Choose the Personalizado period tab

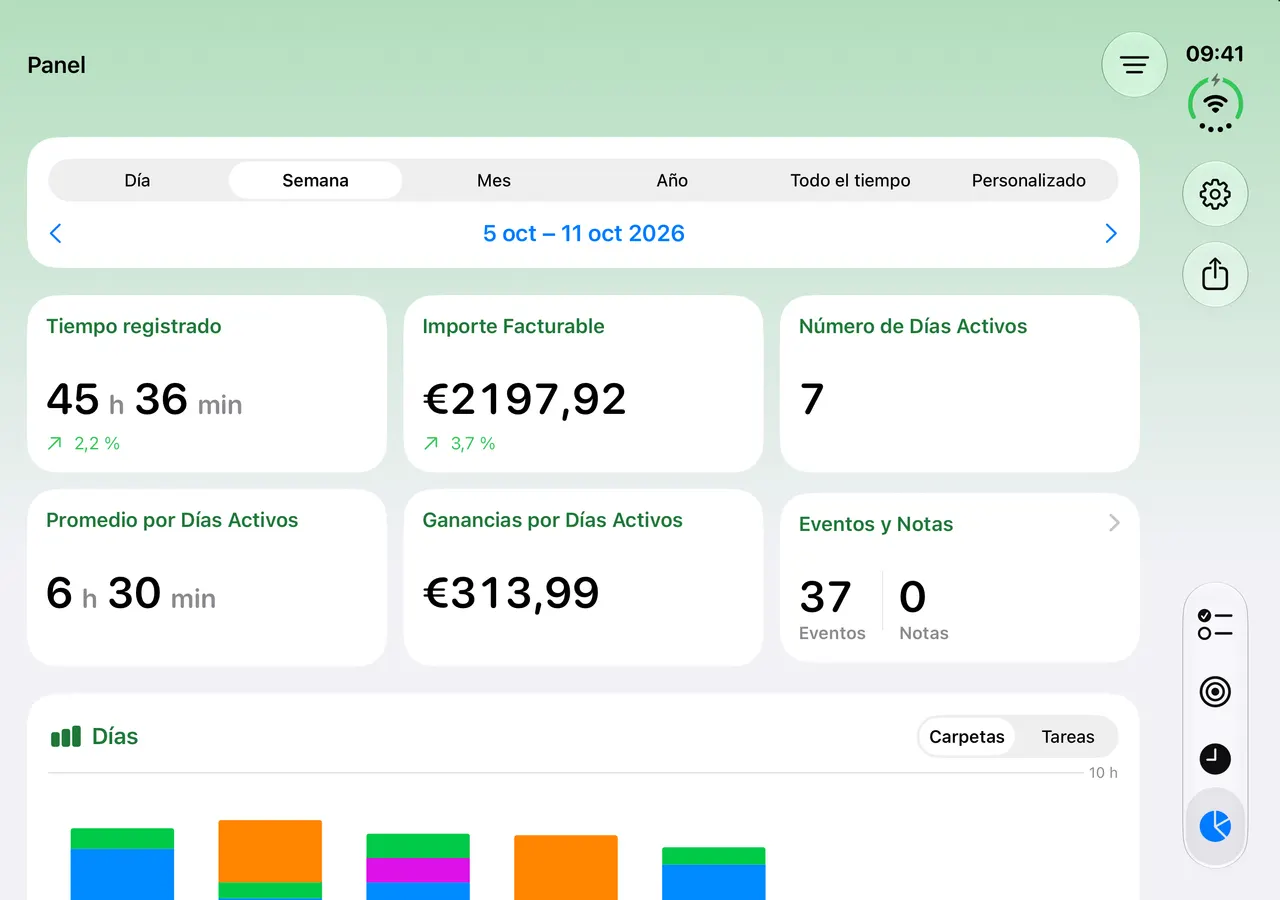pos(1029,181)
